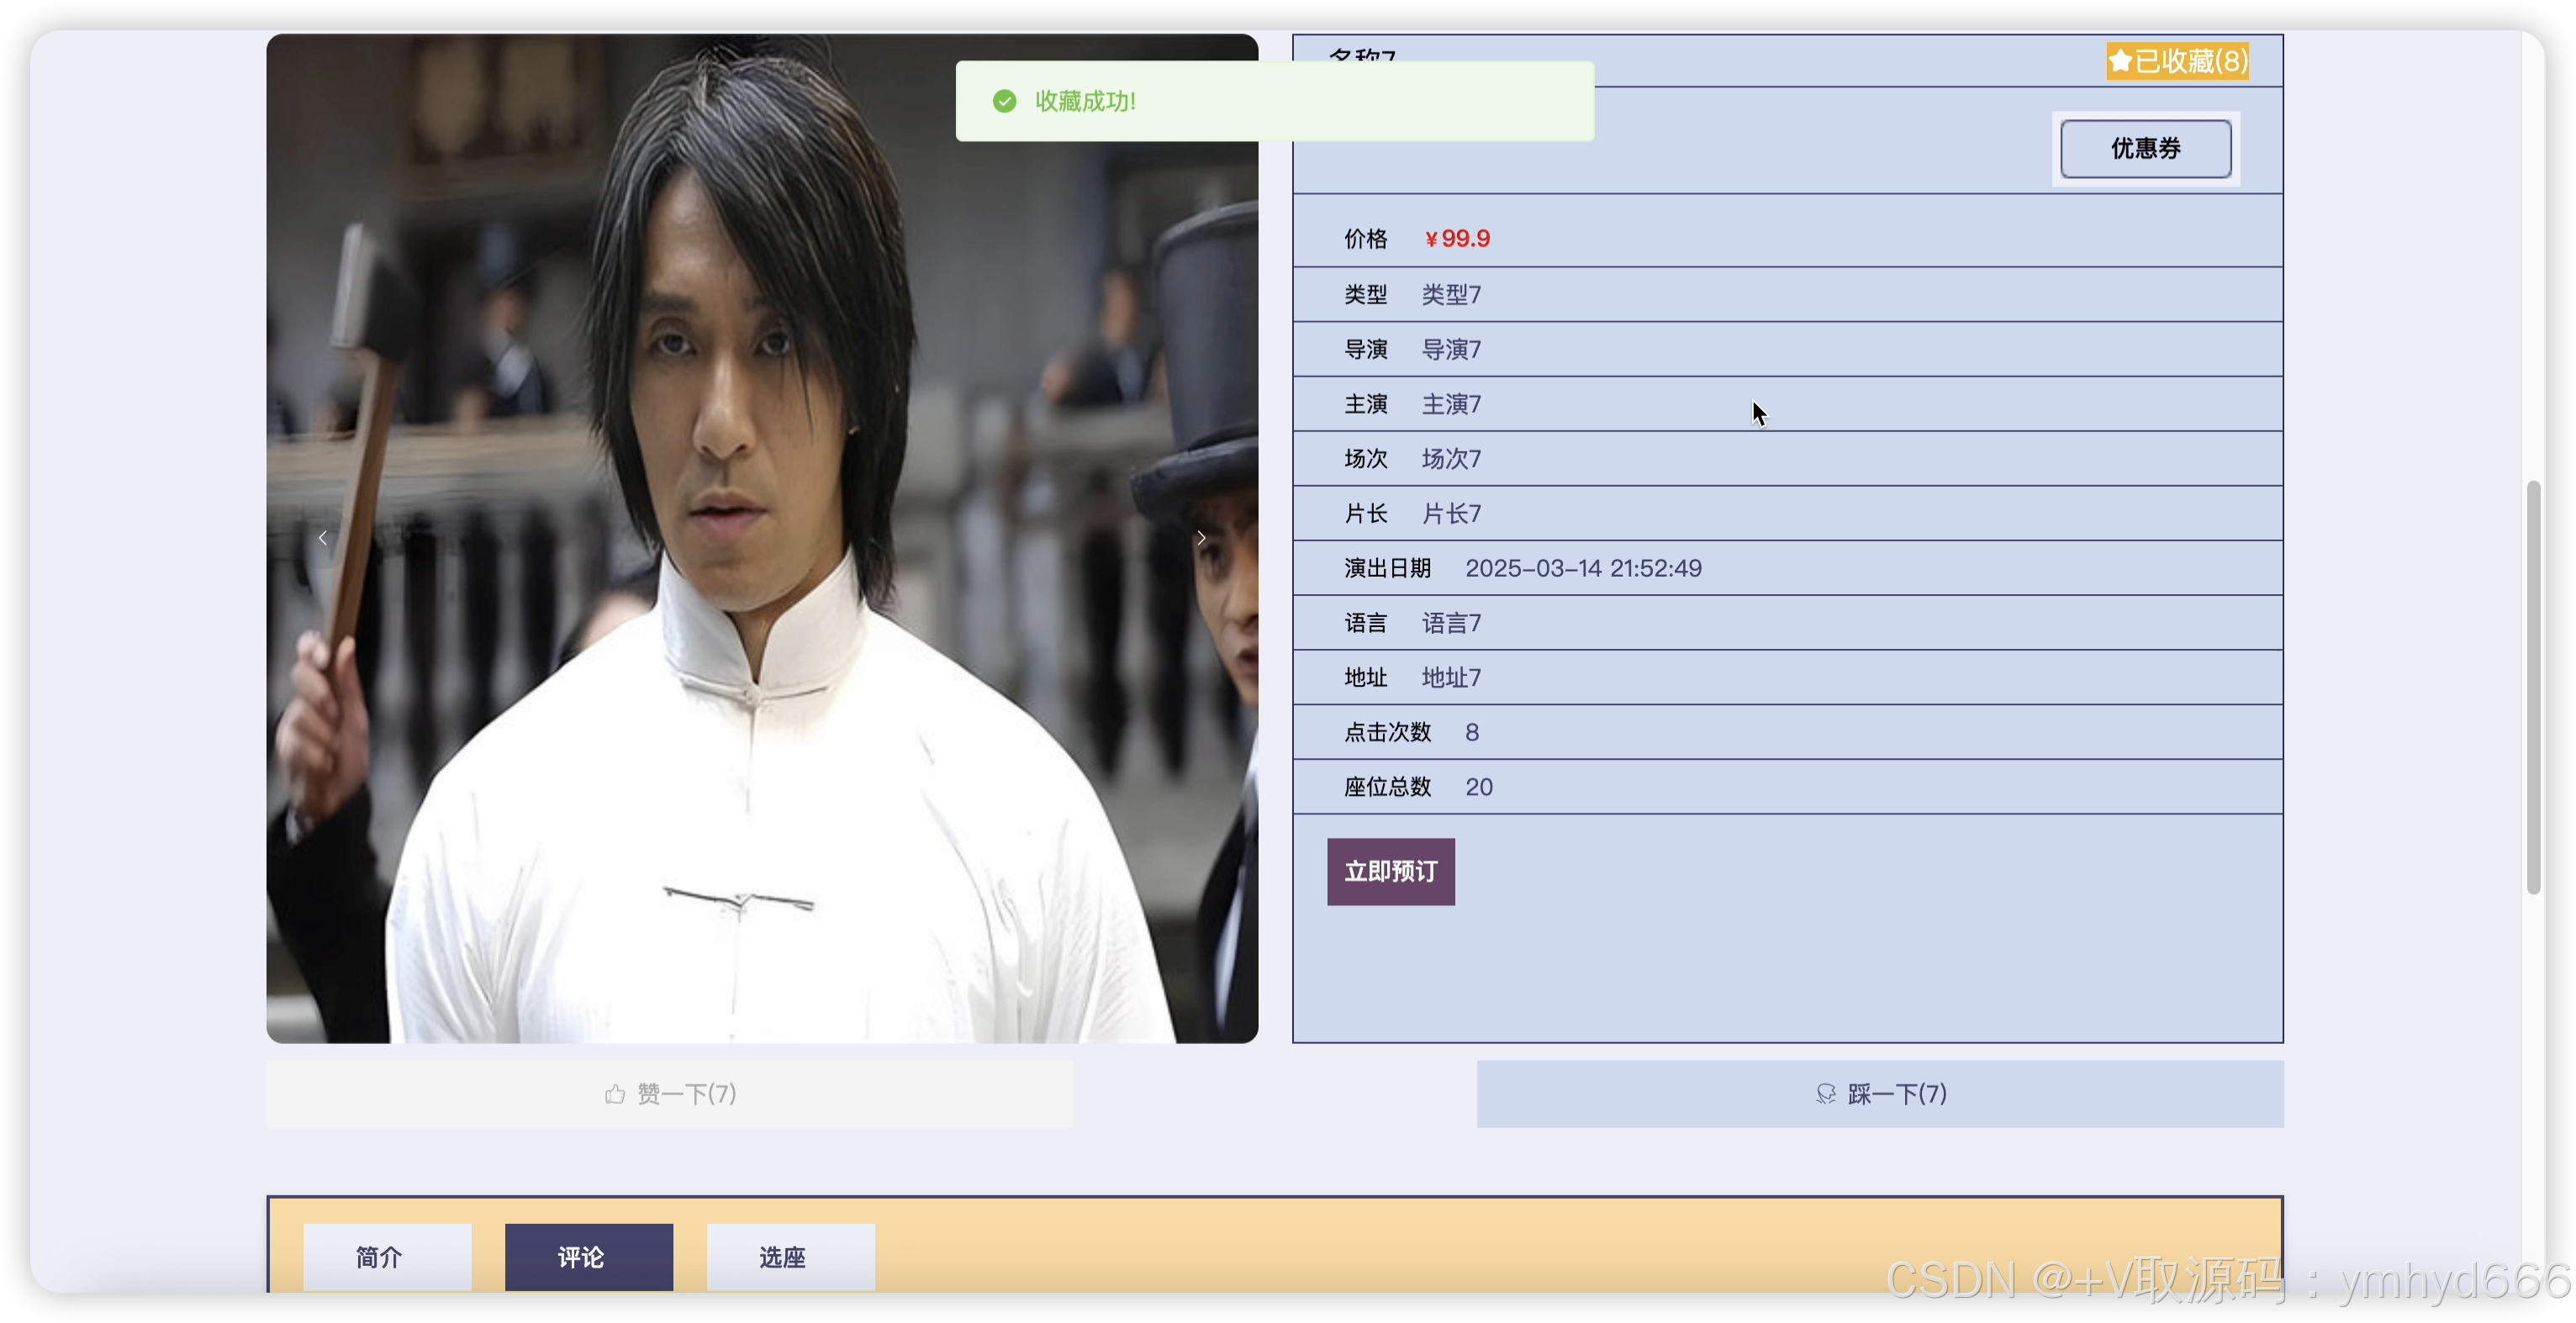Click the thumbs-up icon beside 赞一下
The height and width of the screenshot is (1323, 2576).
615,1094
